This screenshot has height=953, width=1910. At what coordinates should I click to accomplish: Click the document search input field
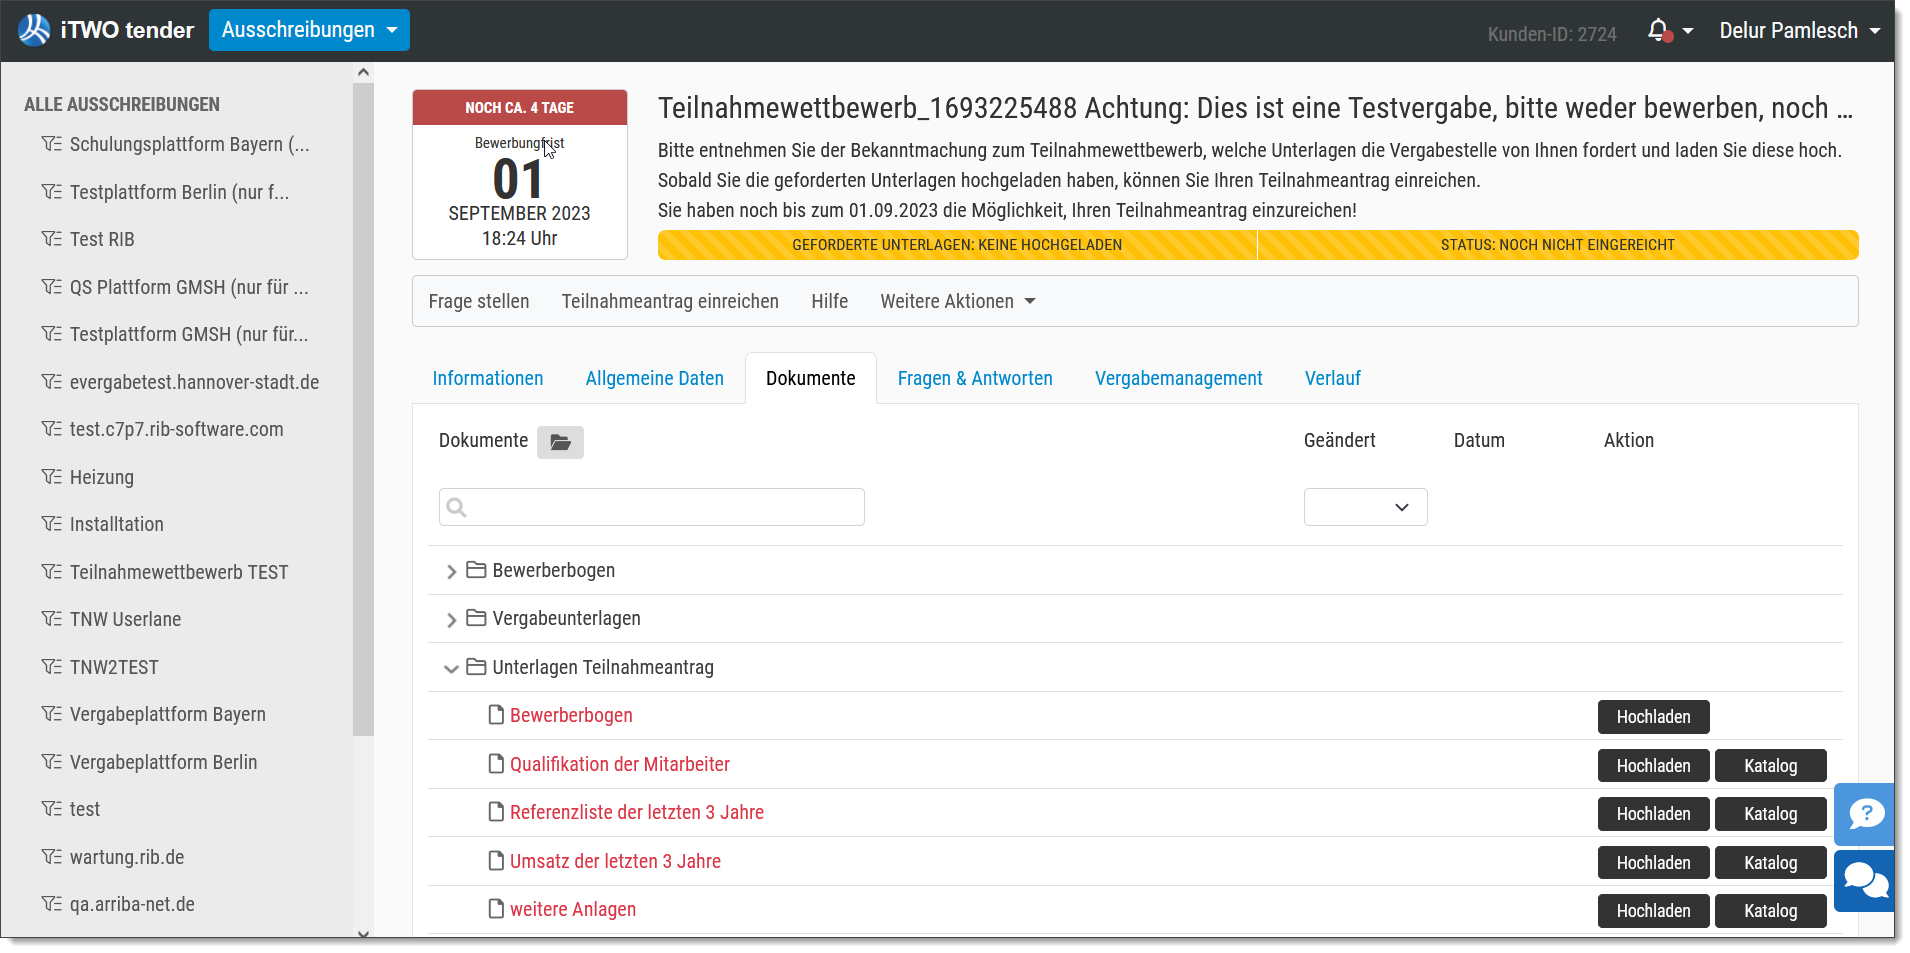[652, 507]
